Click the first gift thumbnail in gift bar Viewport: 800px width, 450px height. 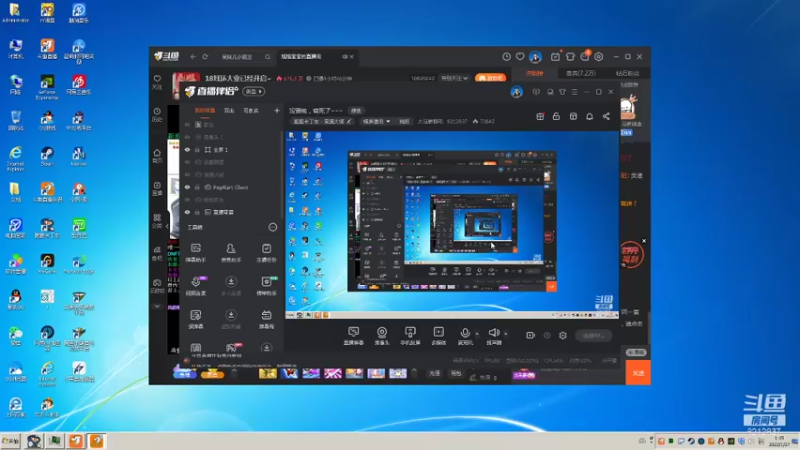pyautogui.click(x=267, y=374)
